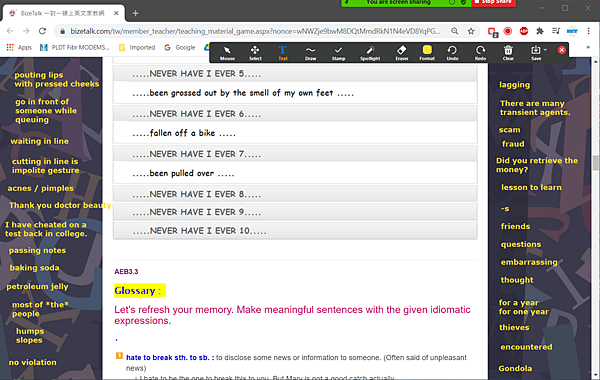600x380 pixels.
Task: Pick the Draw annotation tool
Action: [310, 52]
